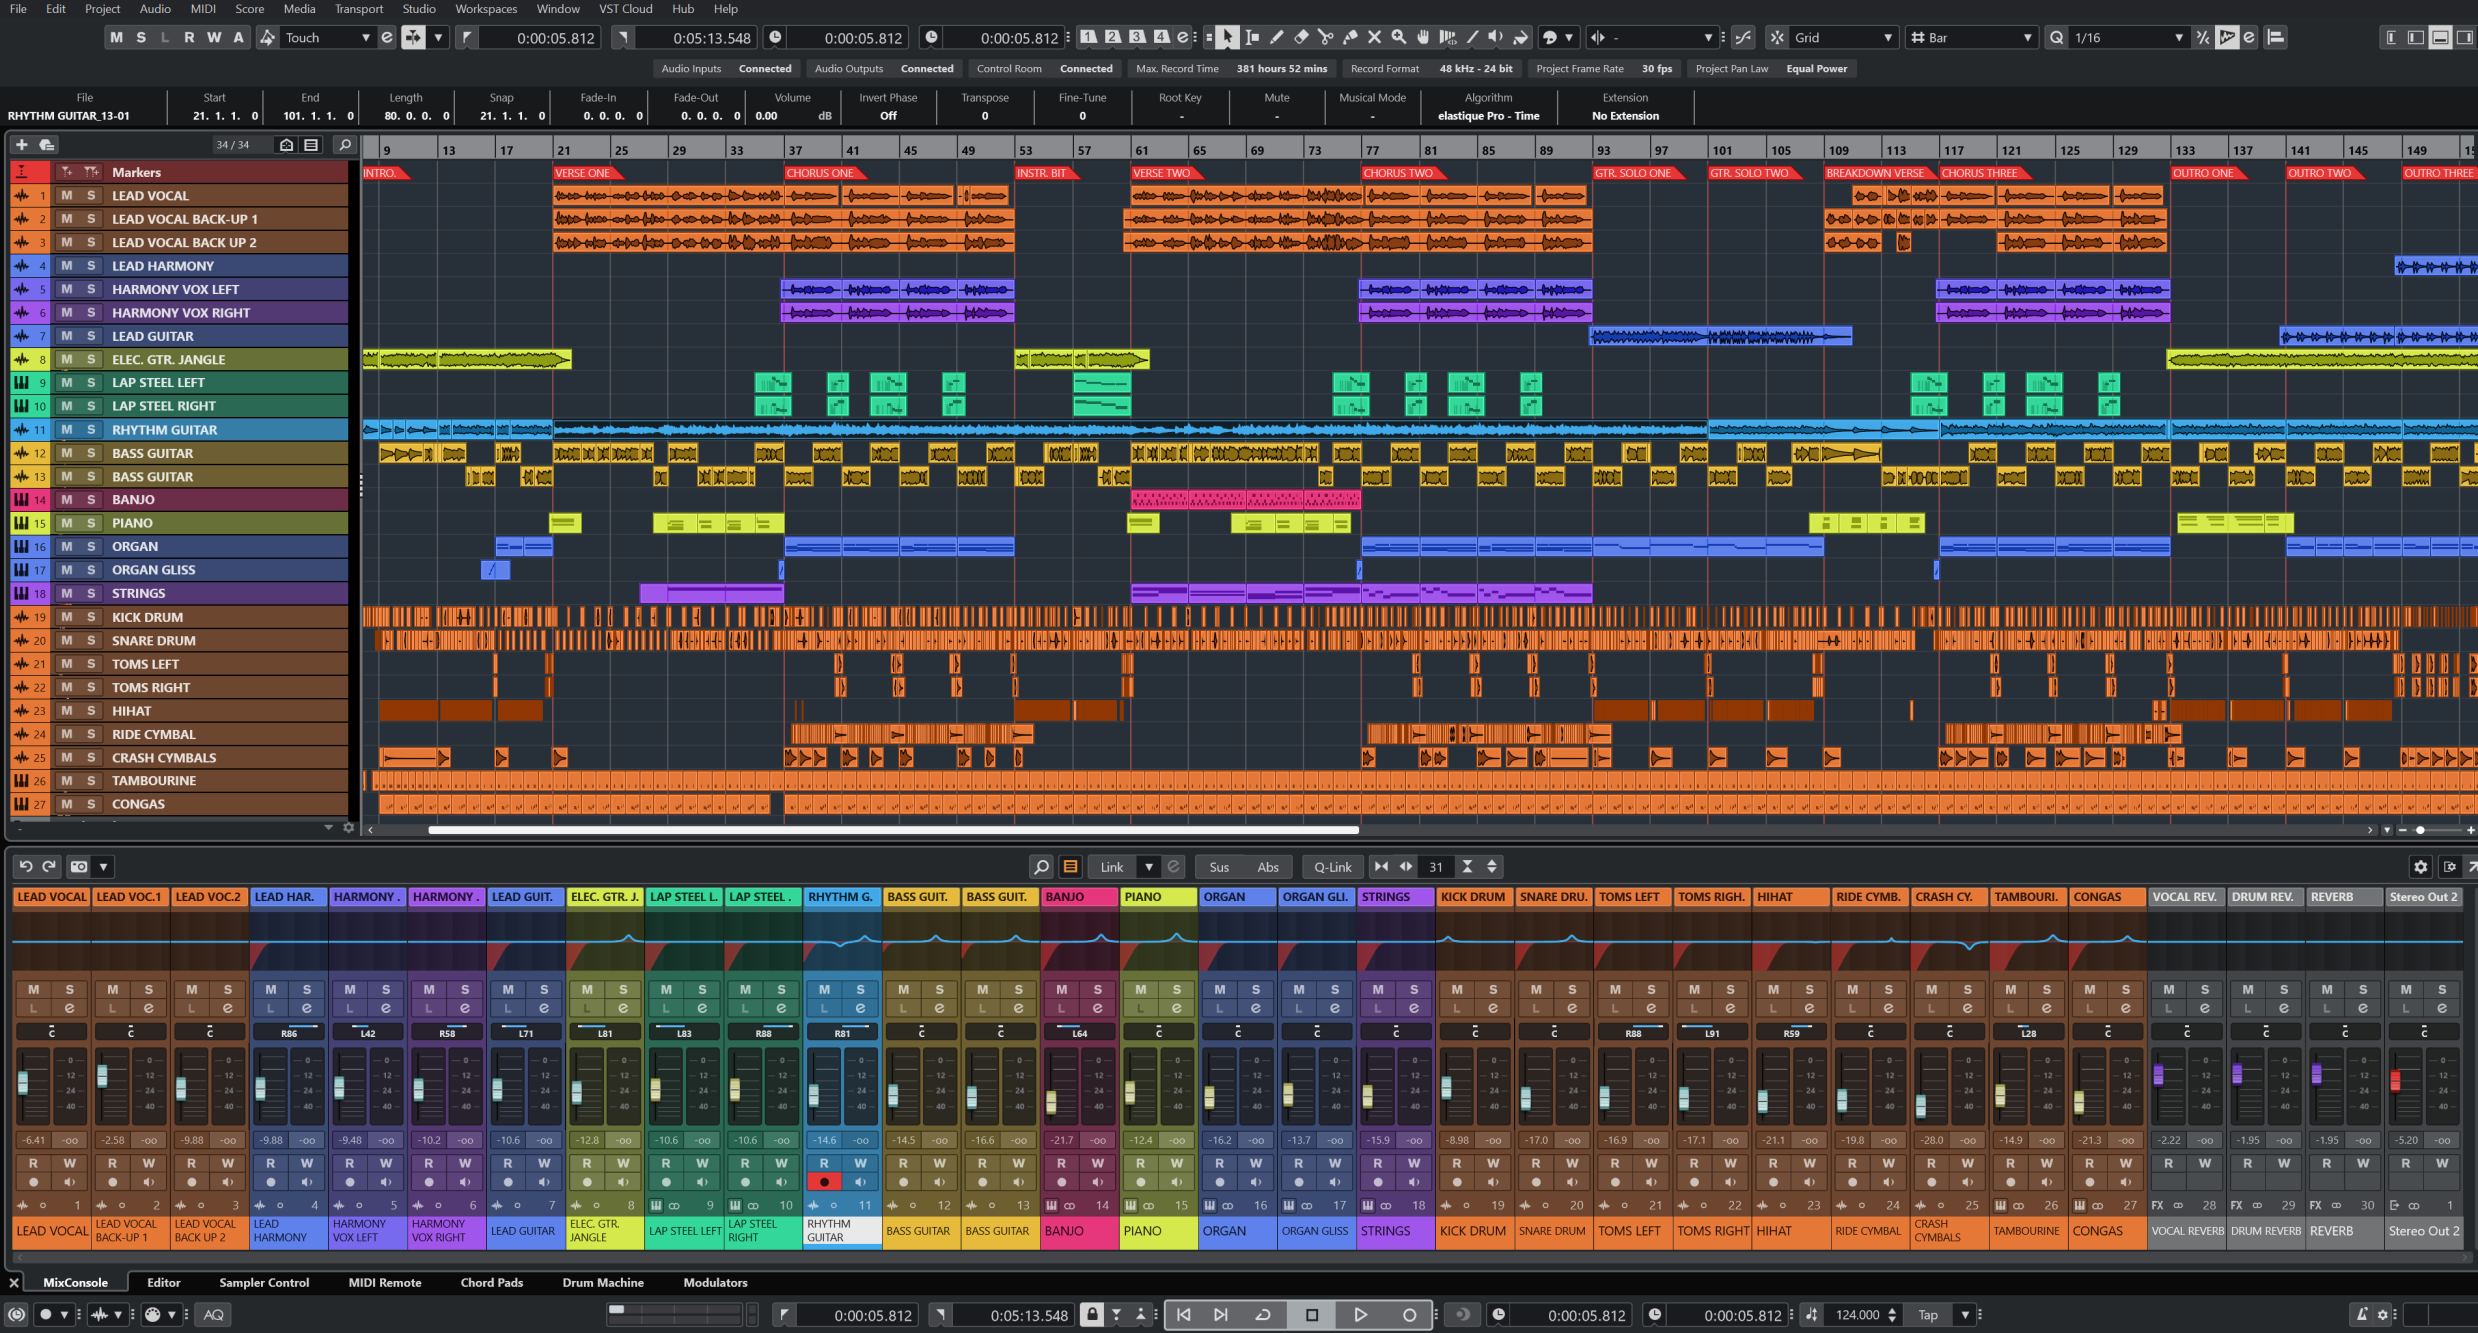
Task: Select the Glue tool
Action: pyautogui.click(x=1350, y=37)
